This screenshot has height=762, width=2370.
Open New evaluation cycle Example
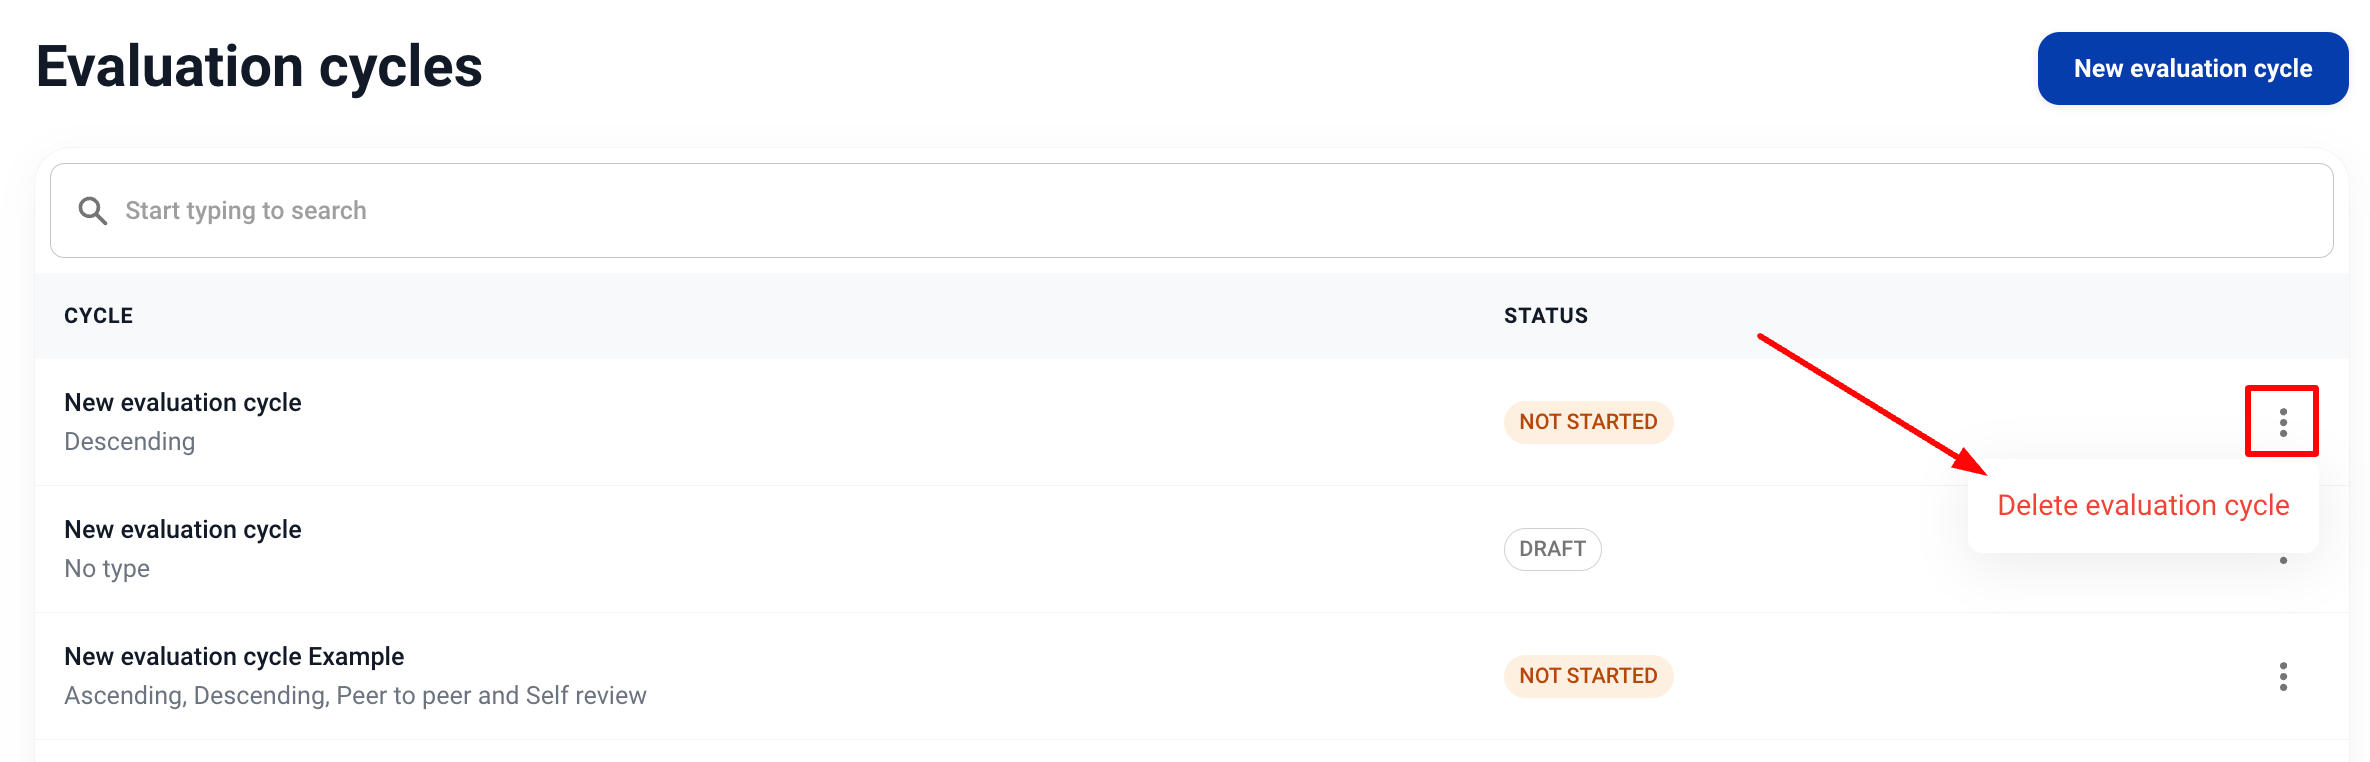click(234, 656)
